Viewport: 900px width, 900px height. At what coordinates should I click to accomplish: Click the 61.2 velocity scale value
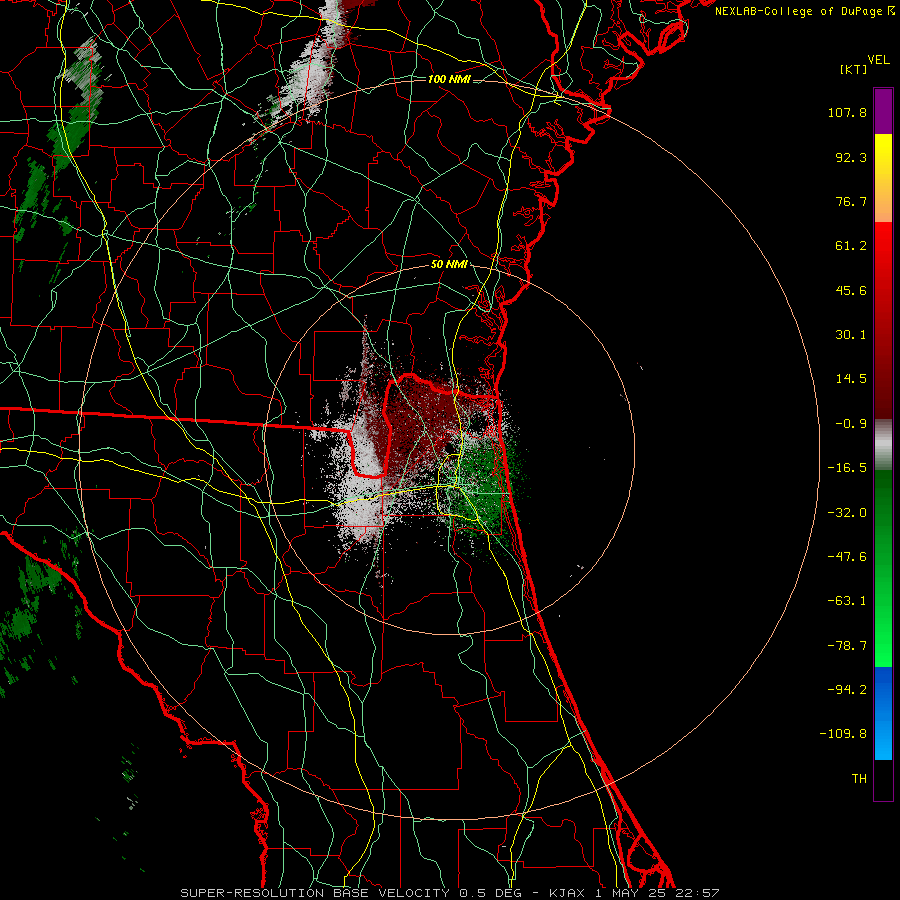pos(851,246)
